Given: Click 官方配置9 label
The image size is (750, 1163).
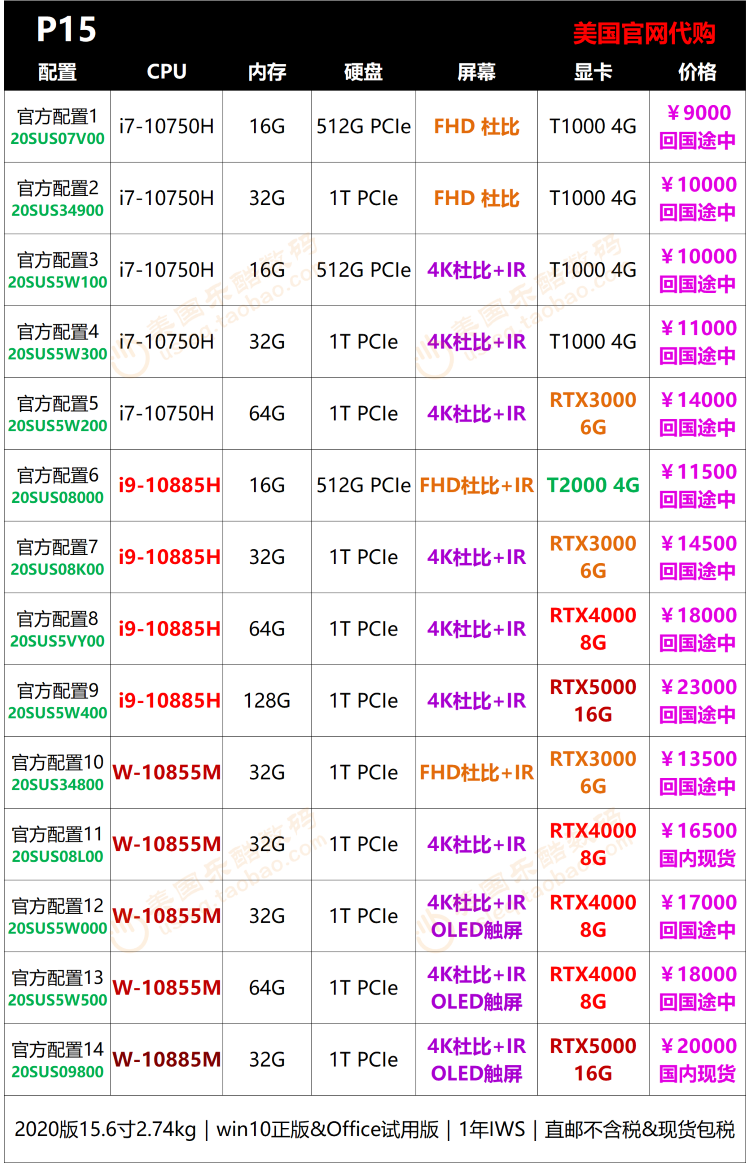Looking at the screenshot, I should 57,691.
